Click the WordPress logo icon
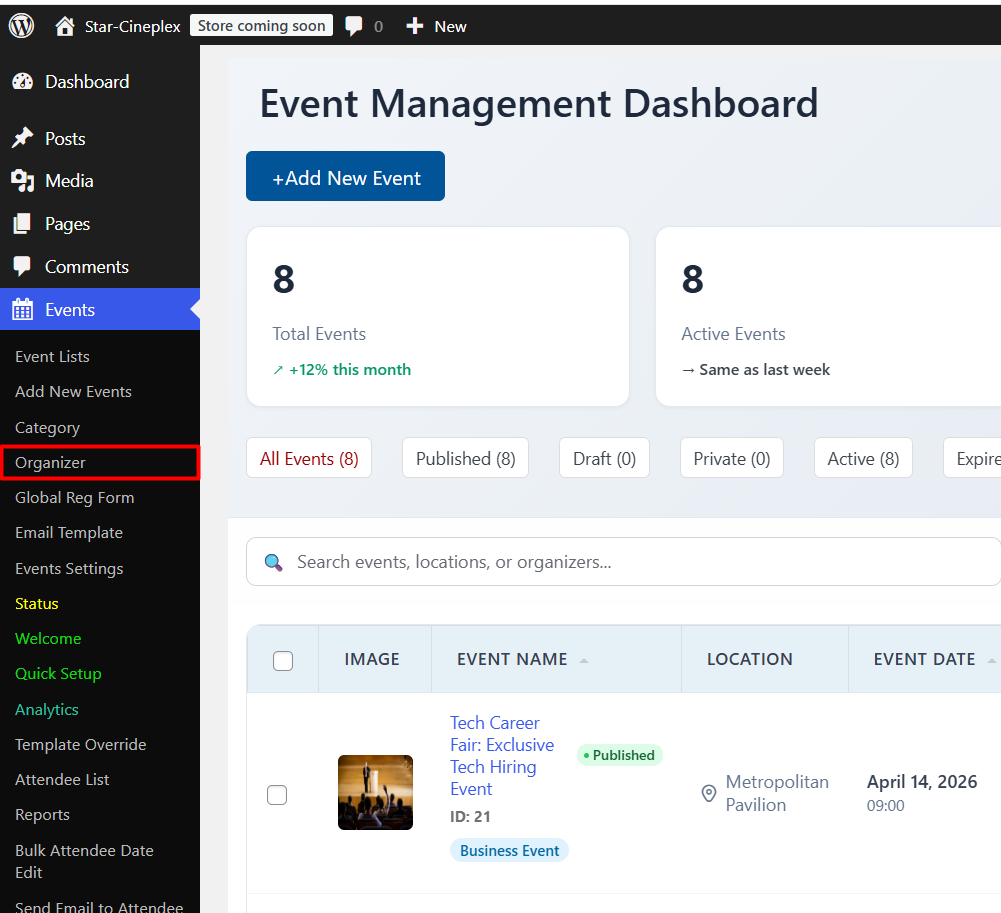This screenshot has width=1001, height=913. coord(21,26)
